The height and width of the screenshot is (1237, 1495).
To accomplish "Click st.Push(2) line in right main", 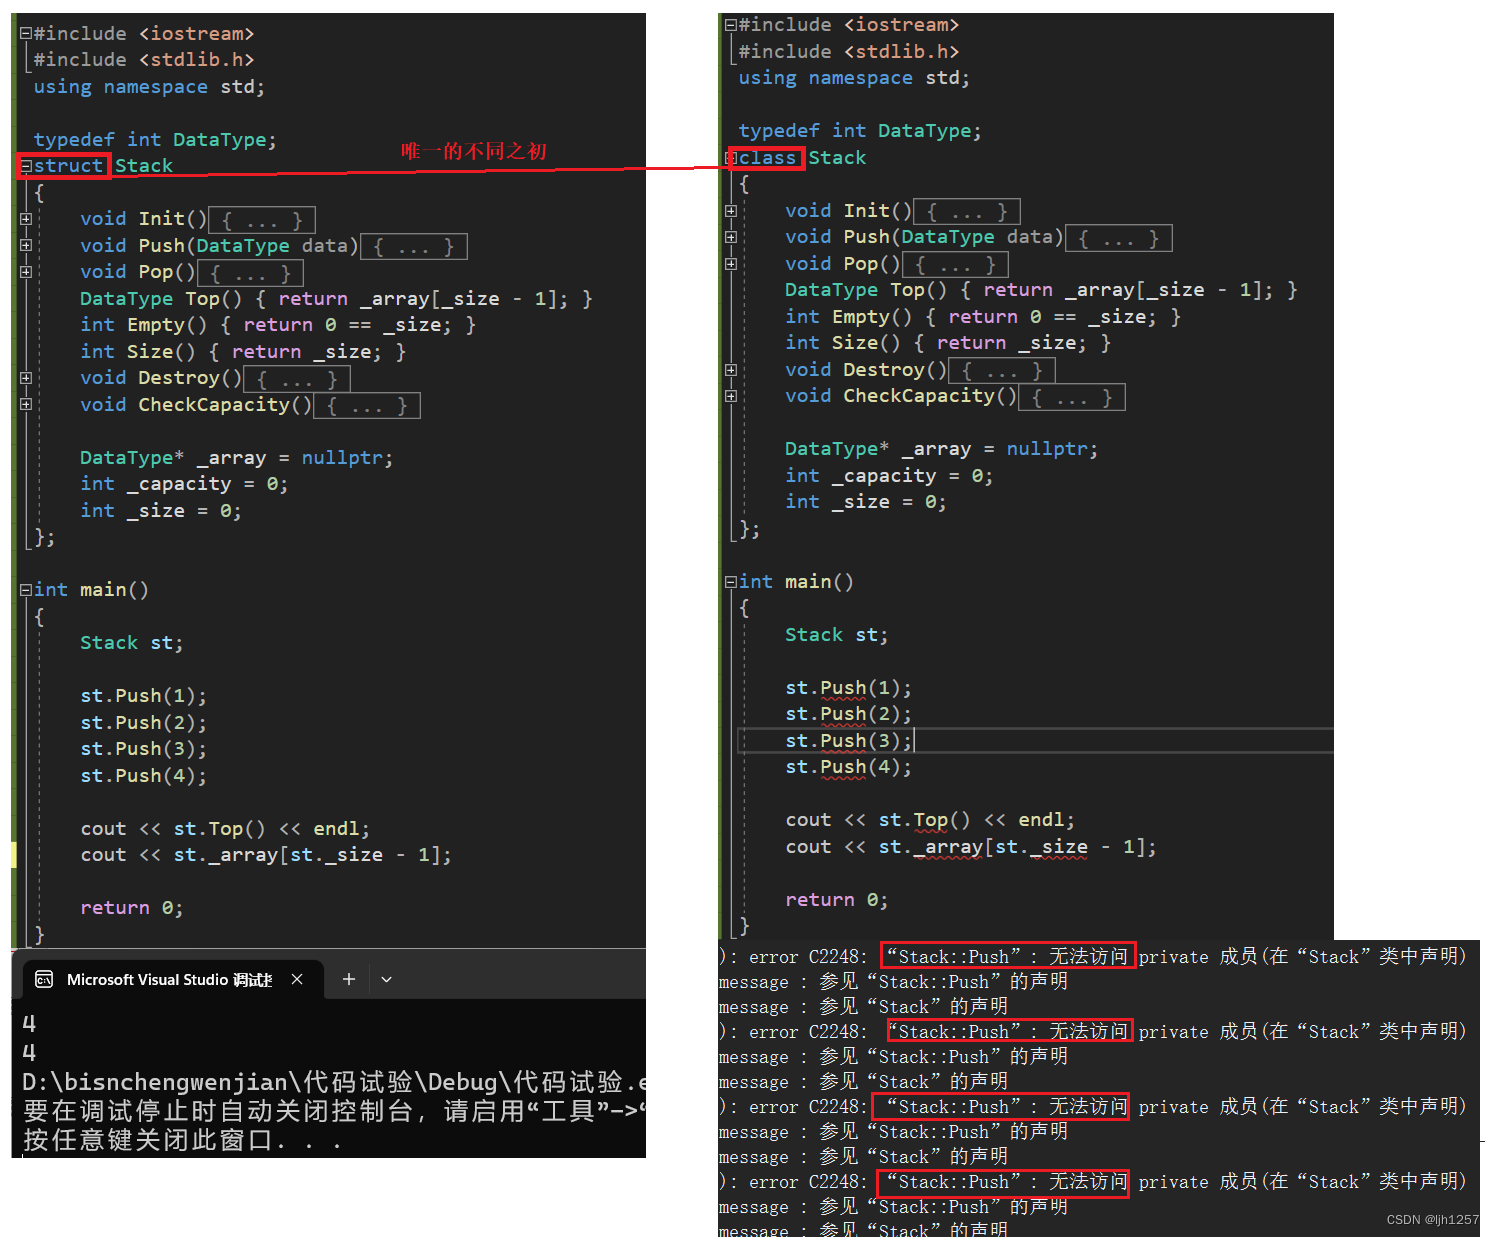I will [x=849, y=714].
